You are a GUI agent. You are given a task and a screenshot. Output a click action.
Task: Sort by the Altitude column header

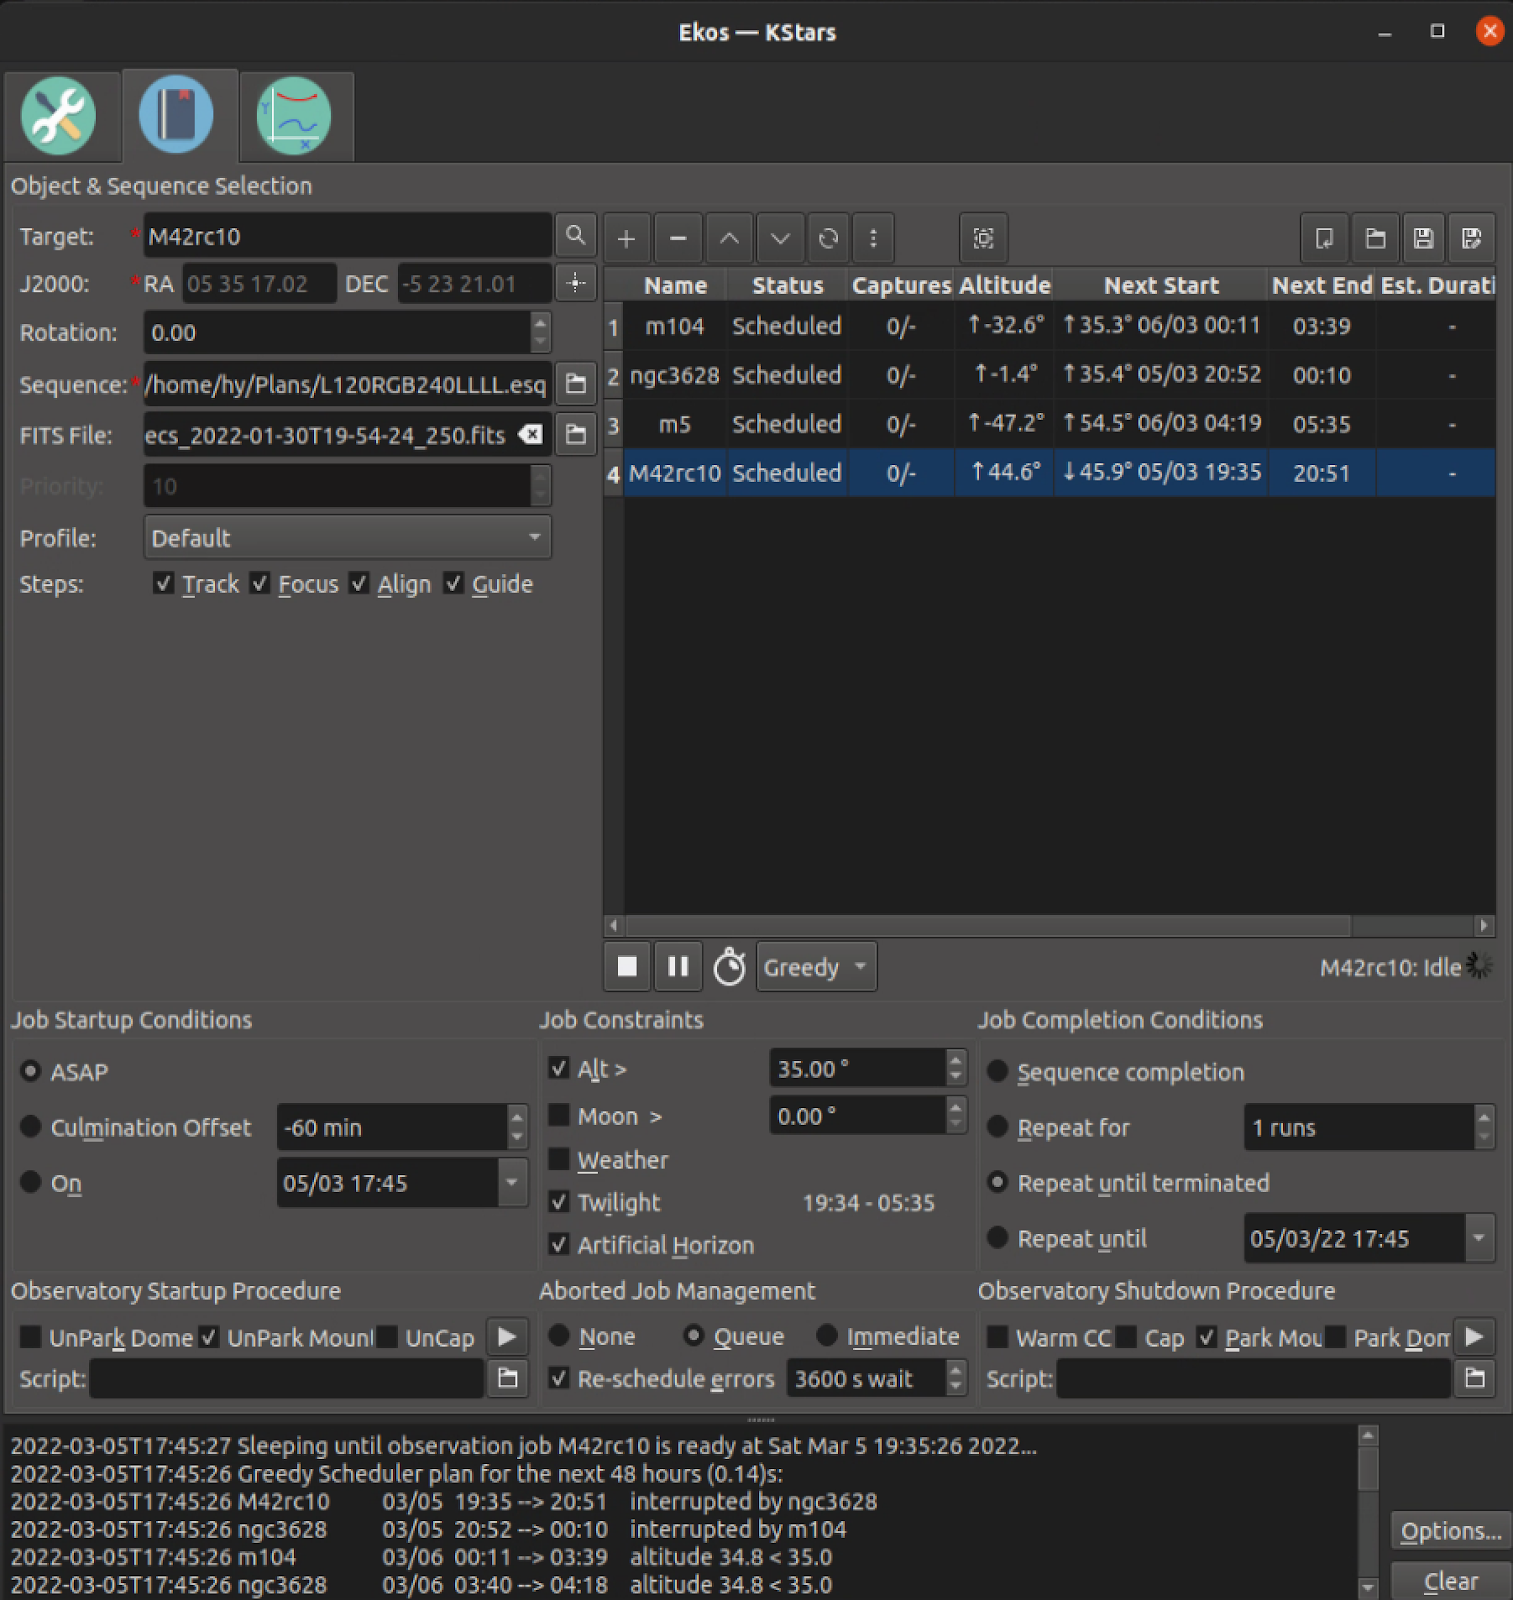pyautogui.click(x=1004, y=285)
